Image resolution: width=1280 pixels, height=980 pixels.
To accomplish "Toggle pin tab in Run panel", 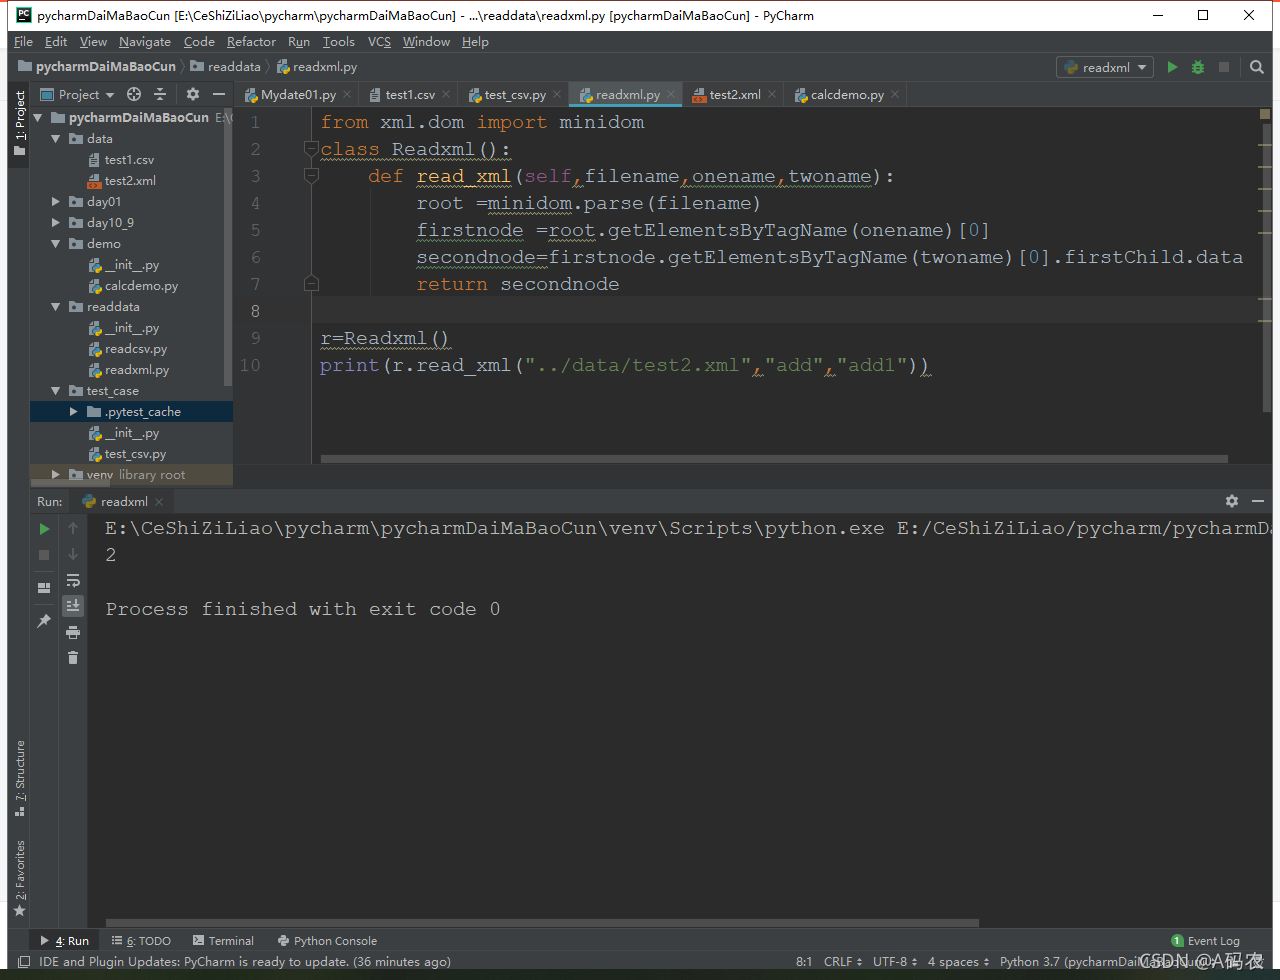I will click(x=44, y=621).
